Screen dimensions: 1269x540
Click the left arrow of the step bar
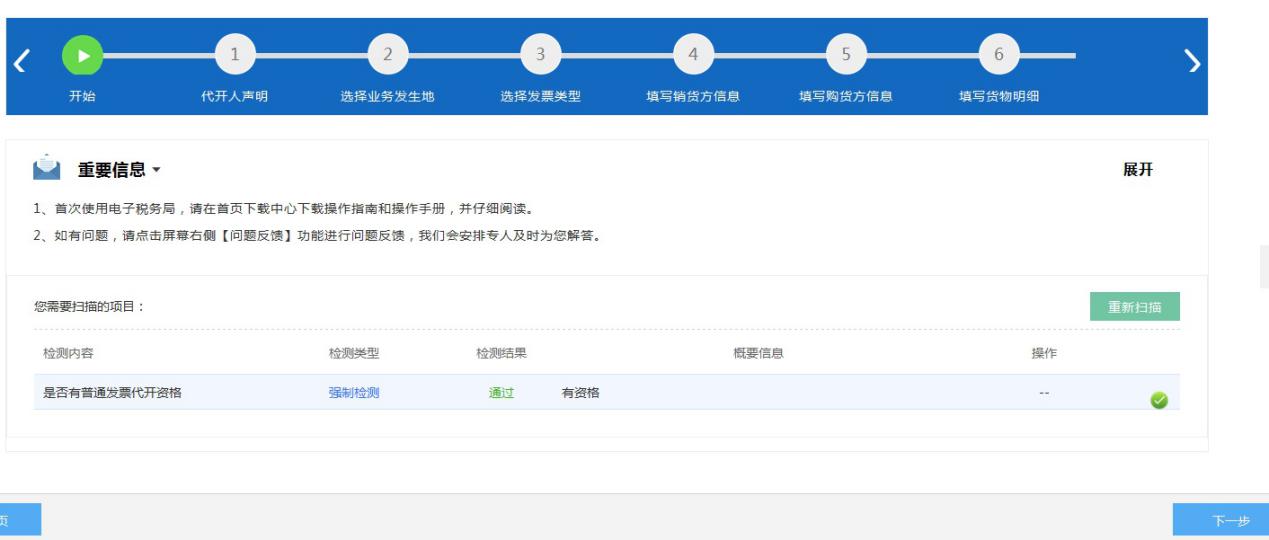[20, 61]
